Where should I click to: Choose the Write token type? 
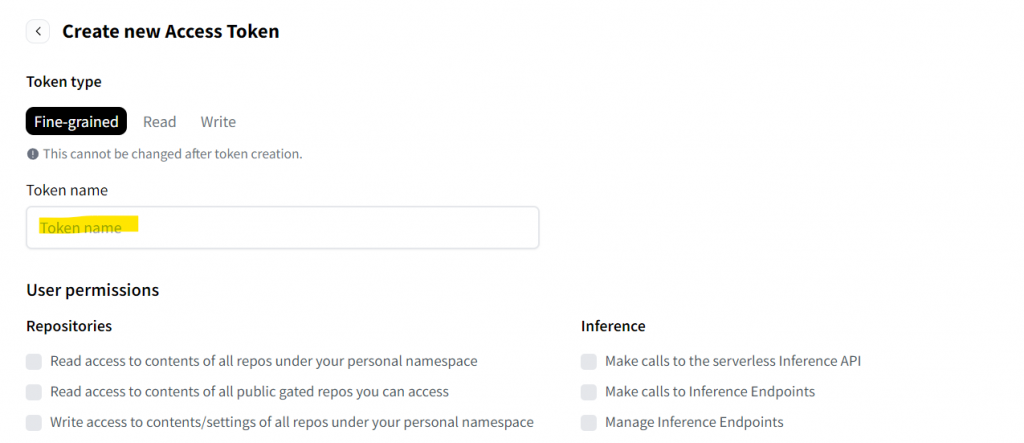(x=218, y=122)
